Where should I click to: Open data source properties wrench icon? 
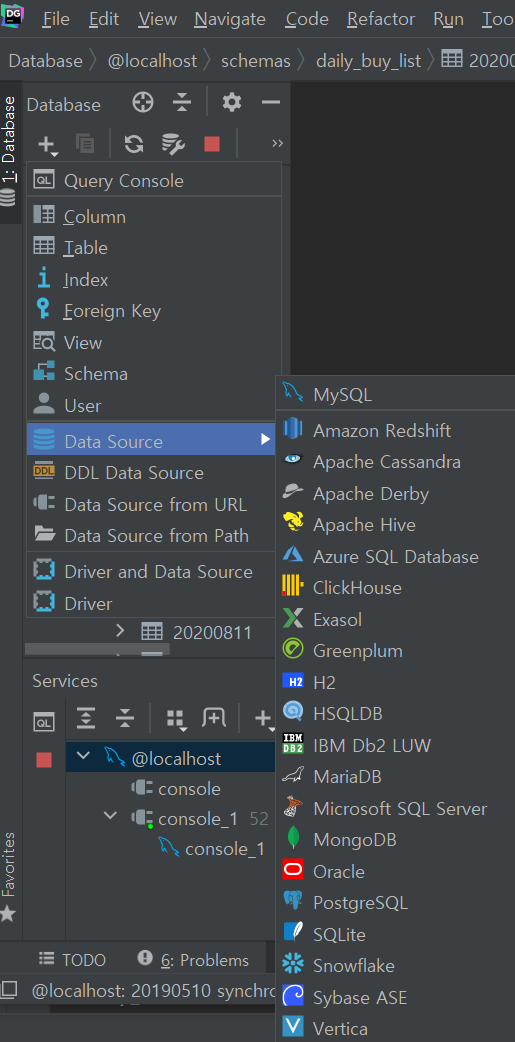(x=173, y=144)
